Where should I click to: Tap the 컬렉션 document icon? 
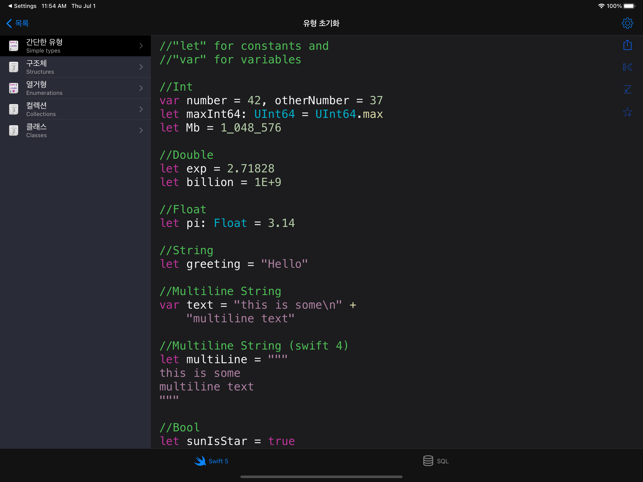[x=14, y=109]
